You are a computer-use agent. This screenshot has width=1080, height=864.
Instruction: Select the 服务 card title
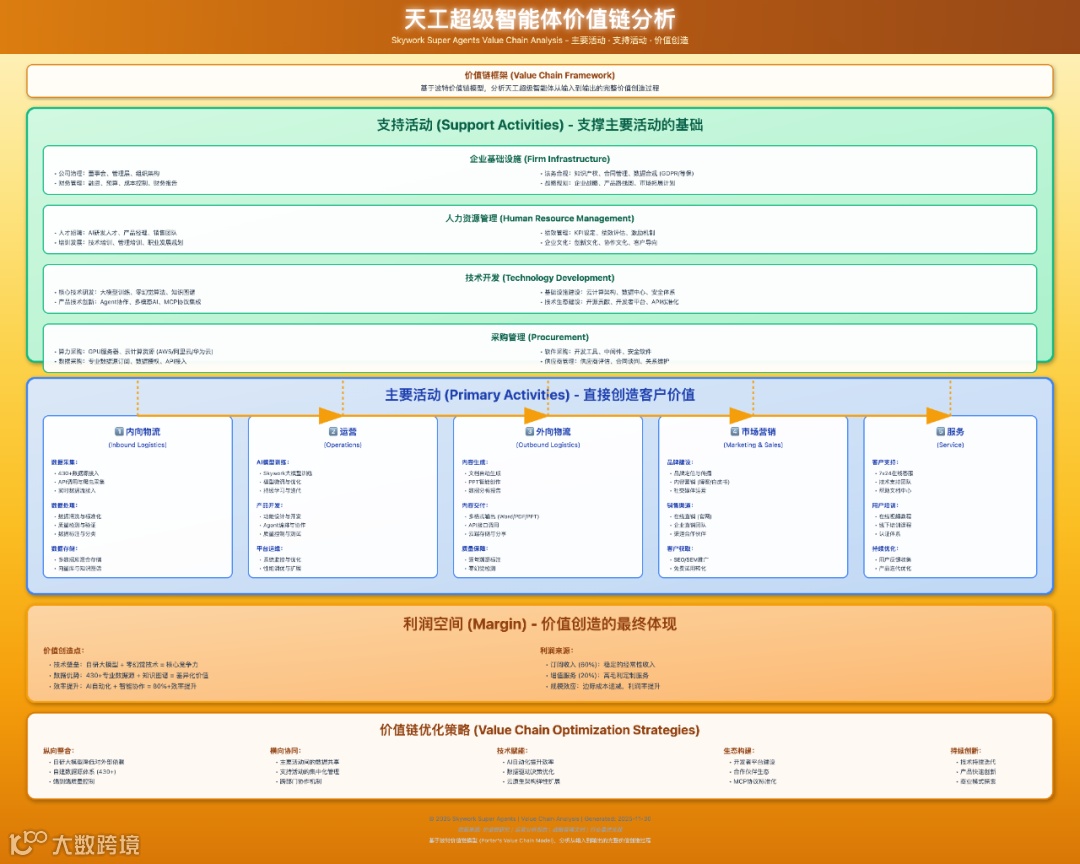955,431
